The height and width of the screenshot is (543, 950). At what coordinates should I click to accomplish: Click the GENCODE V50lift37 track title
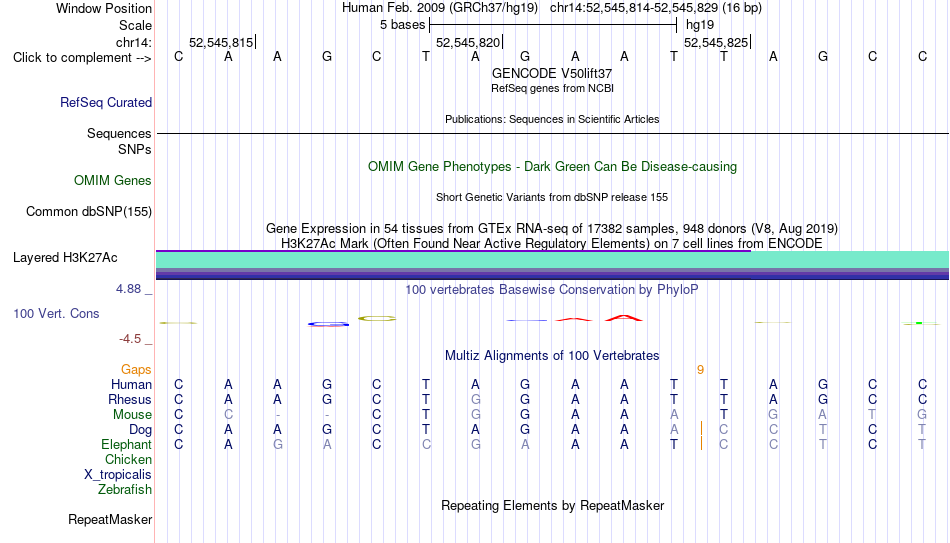coord(552,73)
